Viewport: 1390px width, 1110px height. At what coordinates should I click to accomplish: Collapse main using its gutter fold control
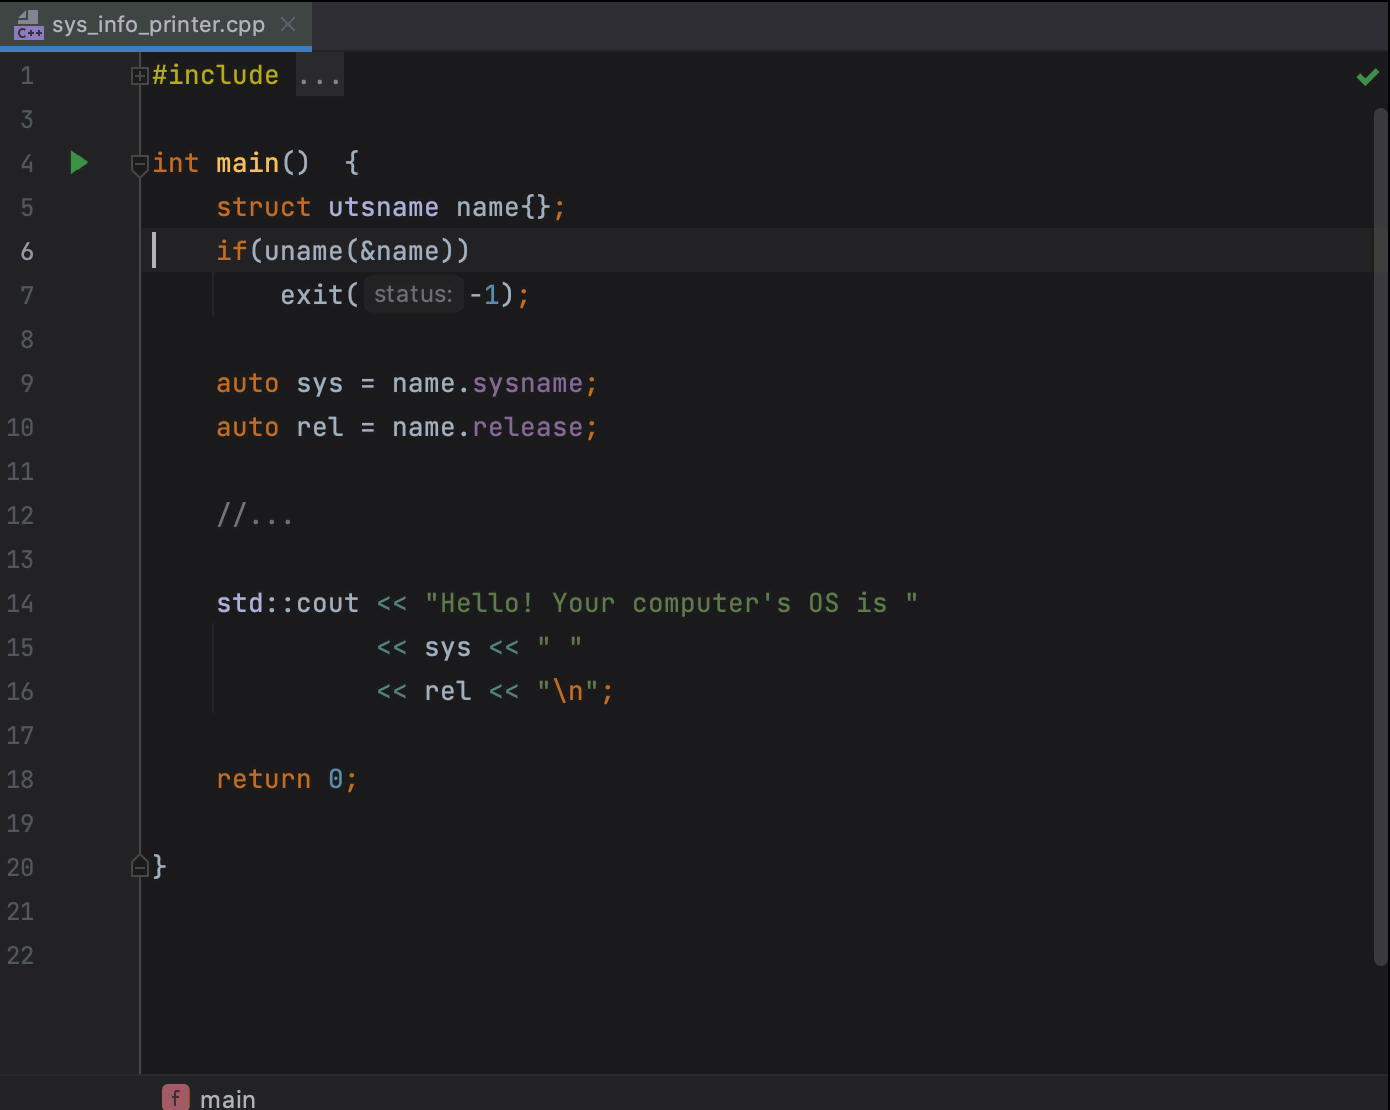pyautogui.click(x=140, y=165)
